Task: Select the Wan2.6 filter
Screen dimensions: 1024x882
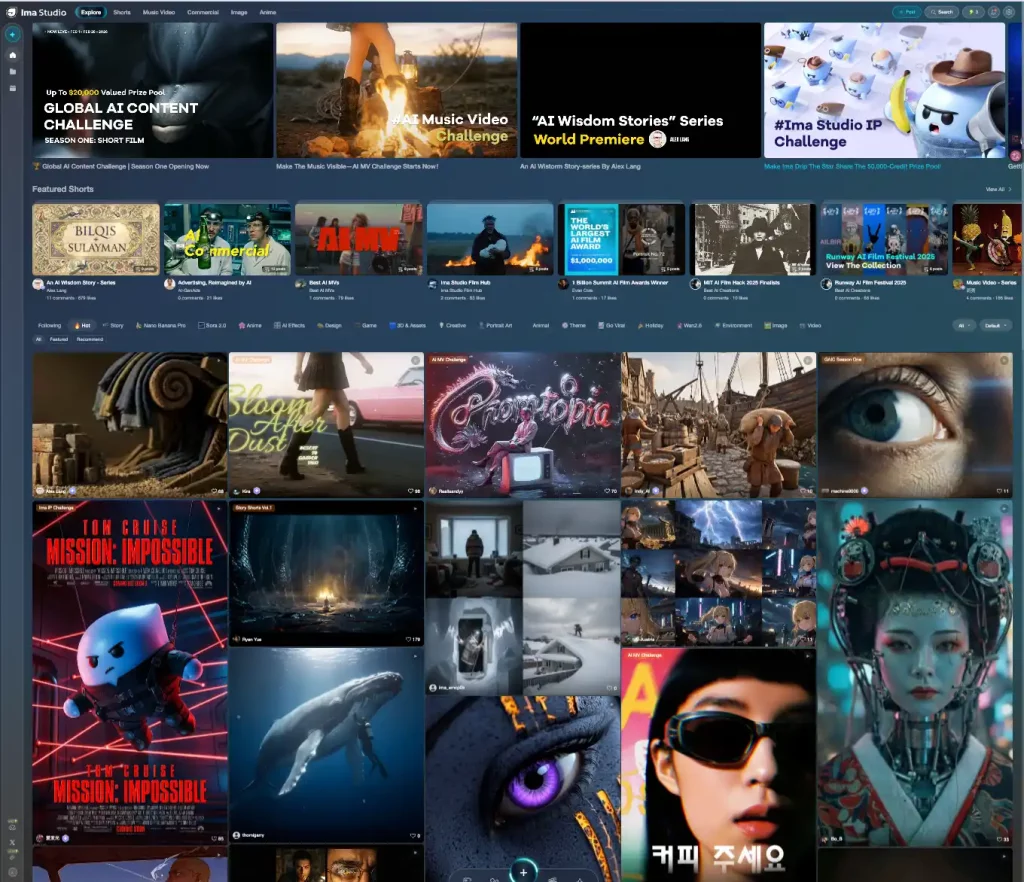Action: click(x=689, y=325)
